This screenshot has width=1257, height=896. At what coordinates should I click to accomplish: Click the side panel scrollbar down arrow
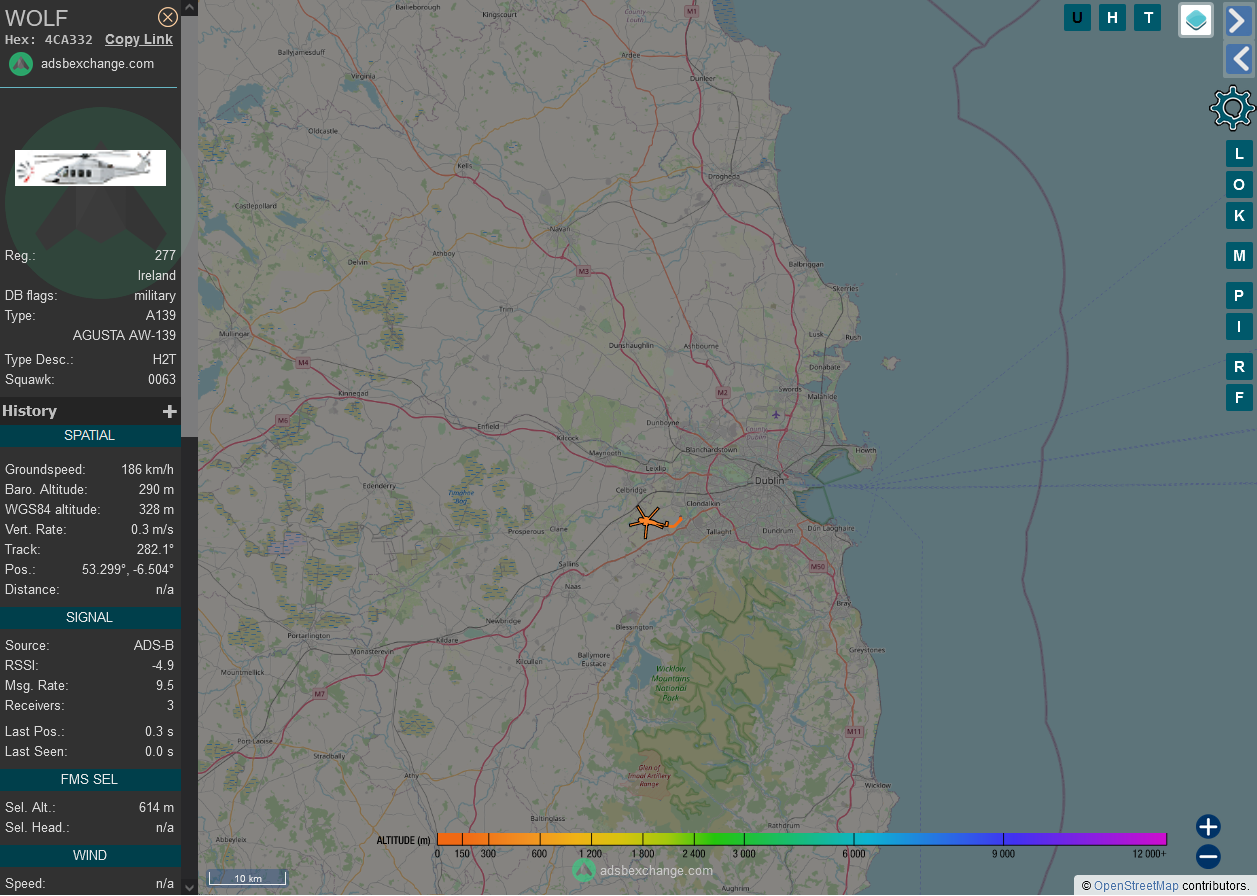189,887
